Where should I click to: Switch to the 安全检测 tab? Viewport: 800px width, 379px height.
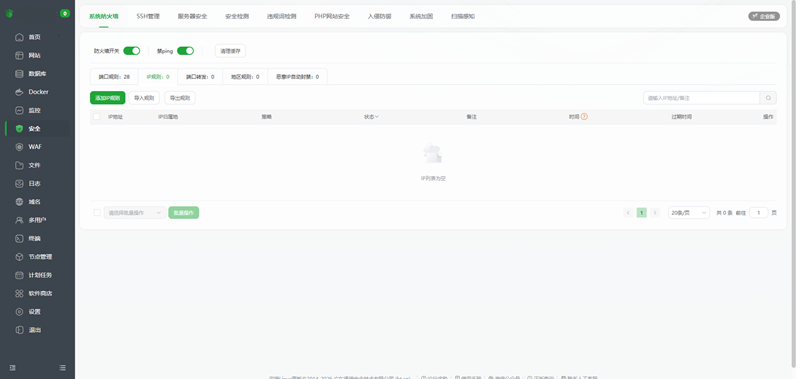tap(237, 16)
